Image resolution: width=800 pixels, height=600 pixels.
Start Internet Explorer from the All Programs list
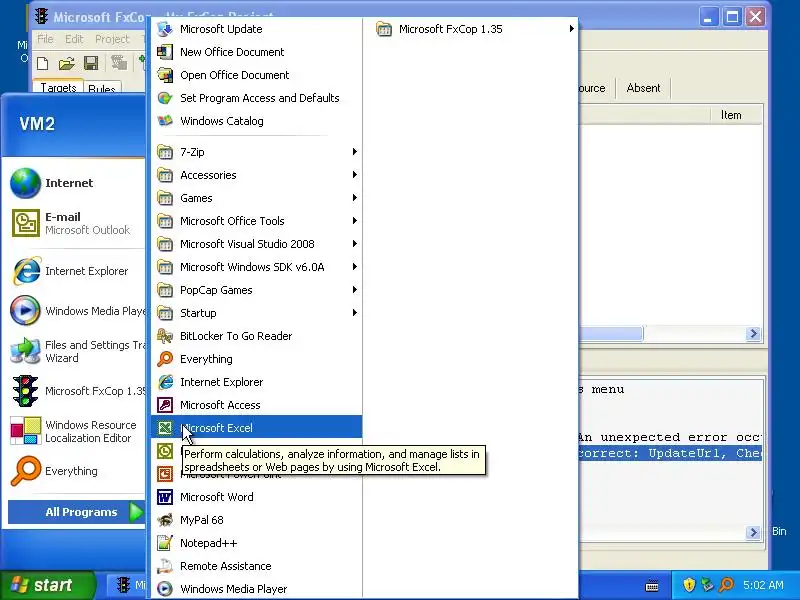coord(256,382)
